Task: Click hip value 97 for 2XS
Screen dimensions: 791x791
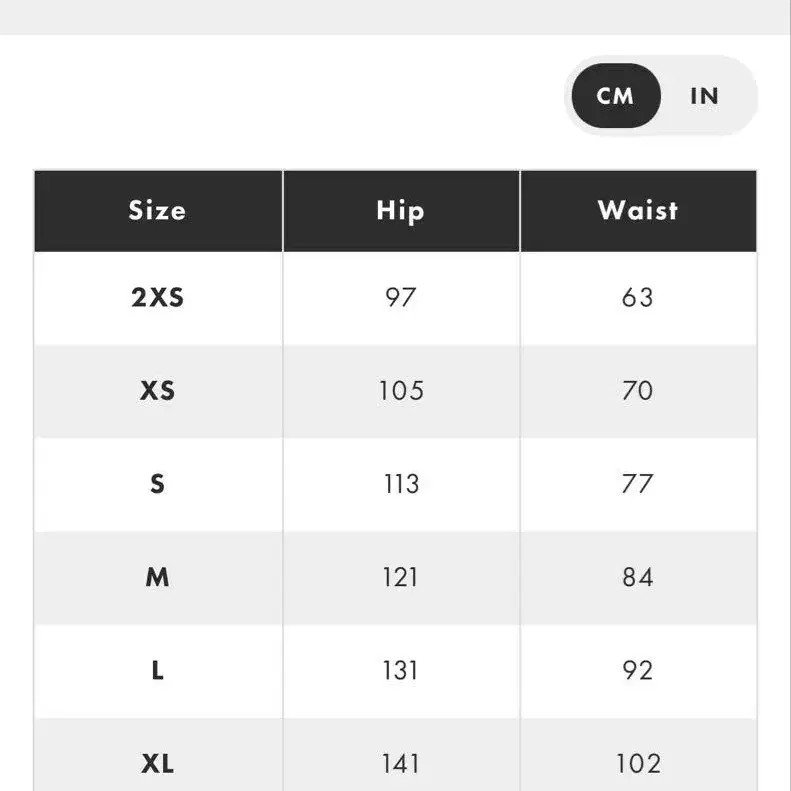Action: point(401,297)
